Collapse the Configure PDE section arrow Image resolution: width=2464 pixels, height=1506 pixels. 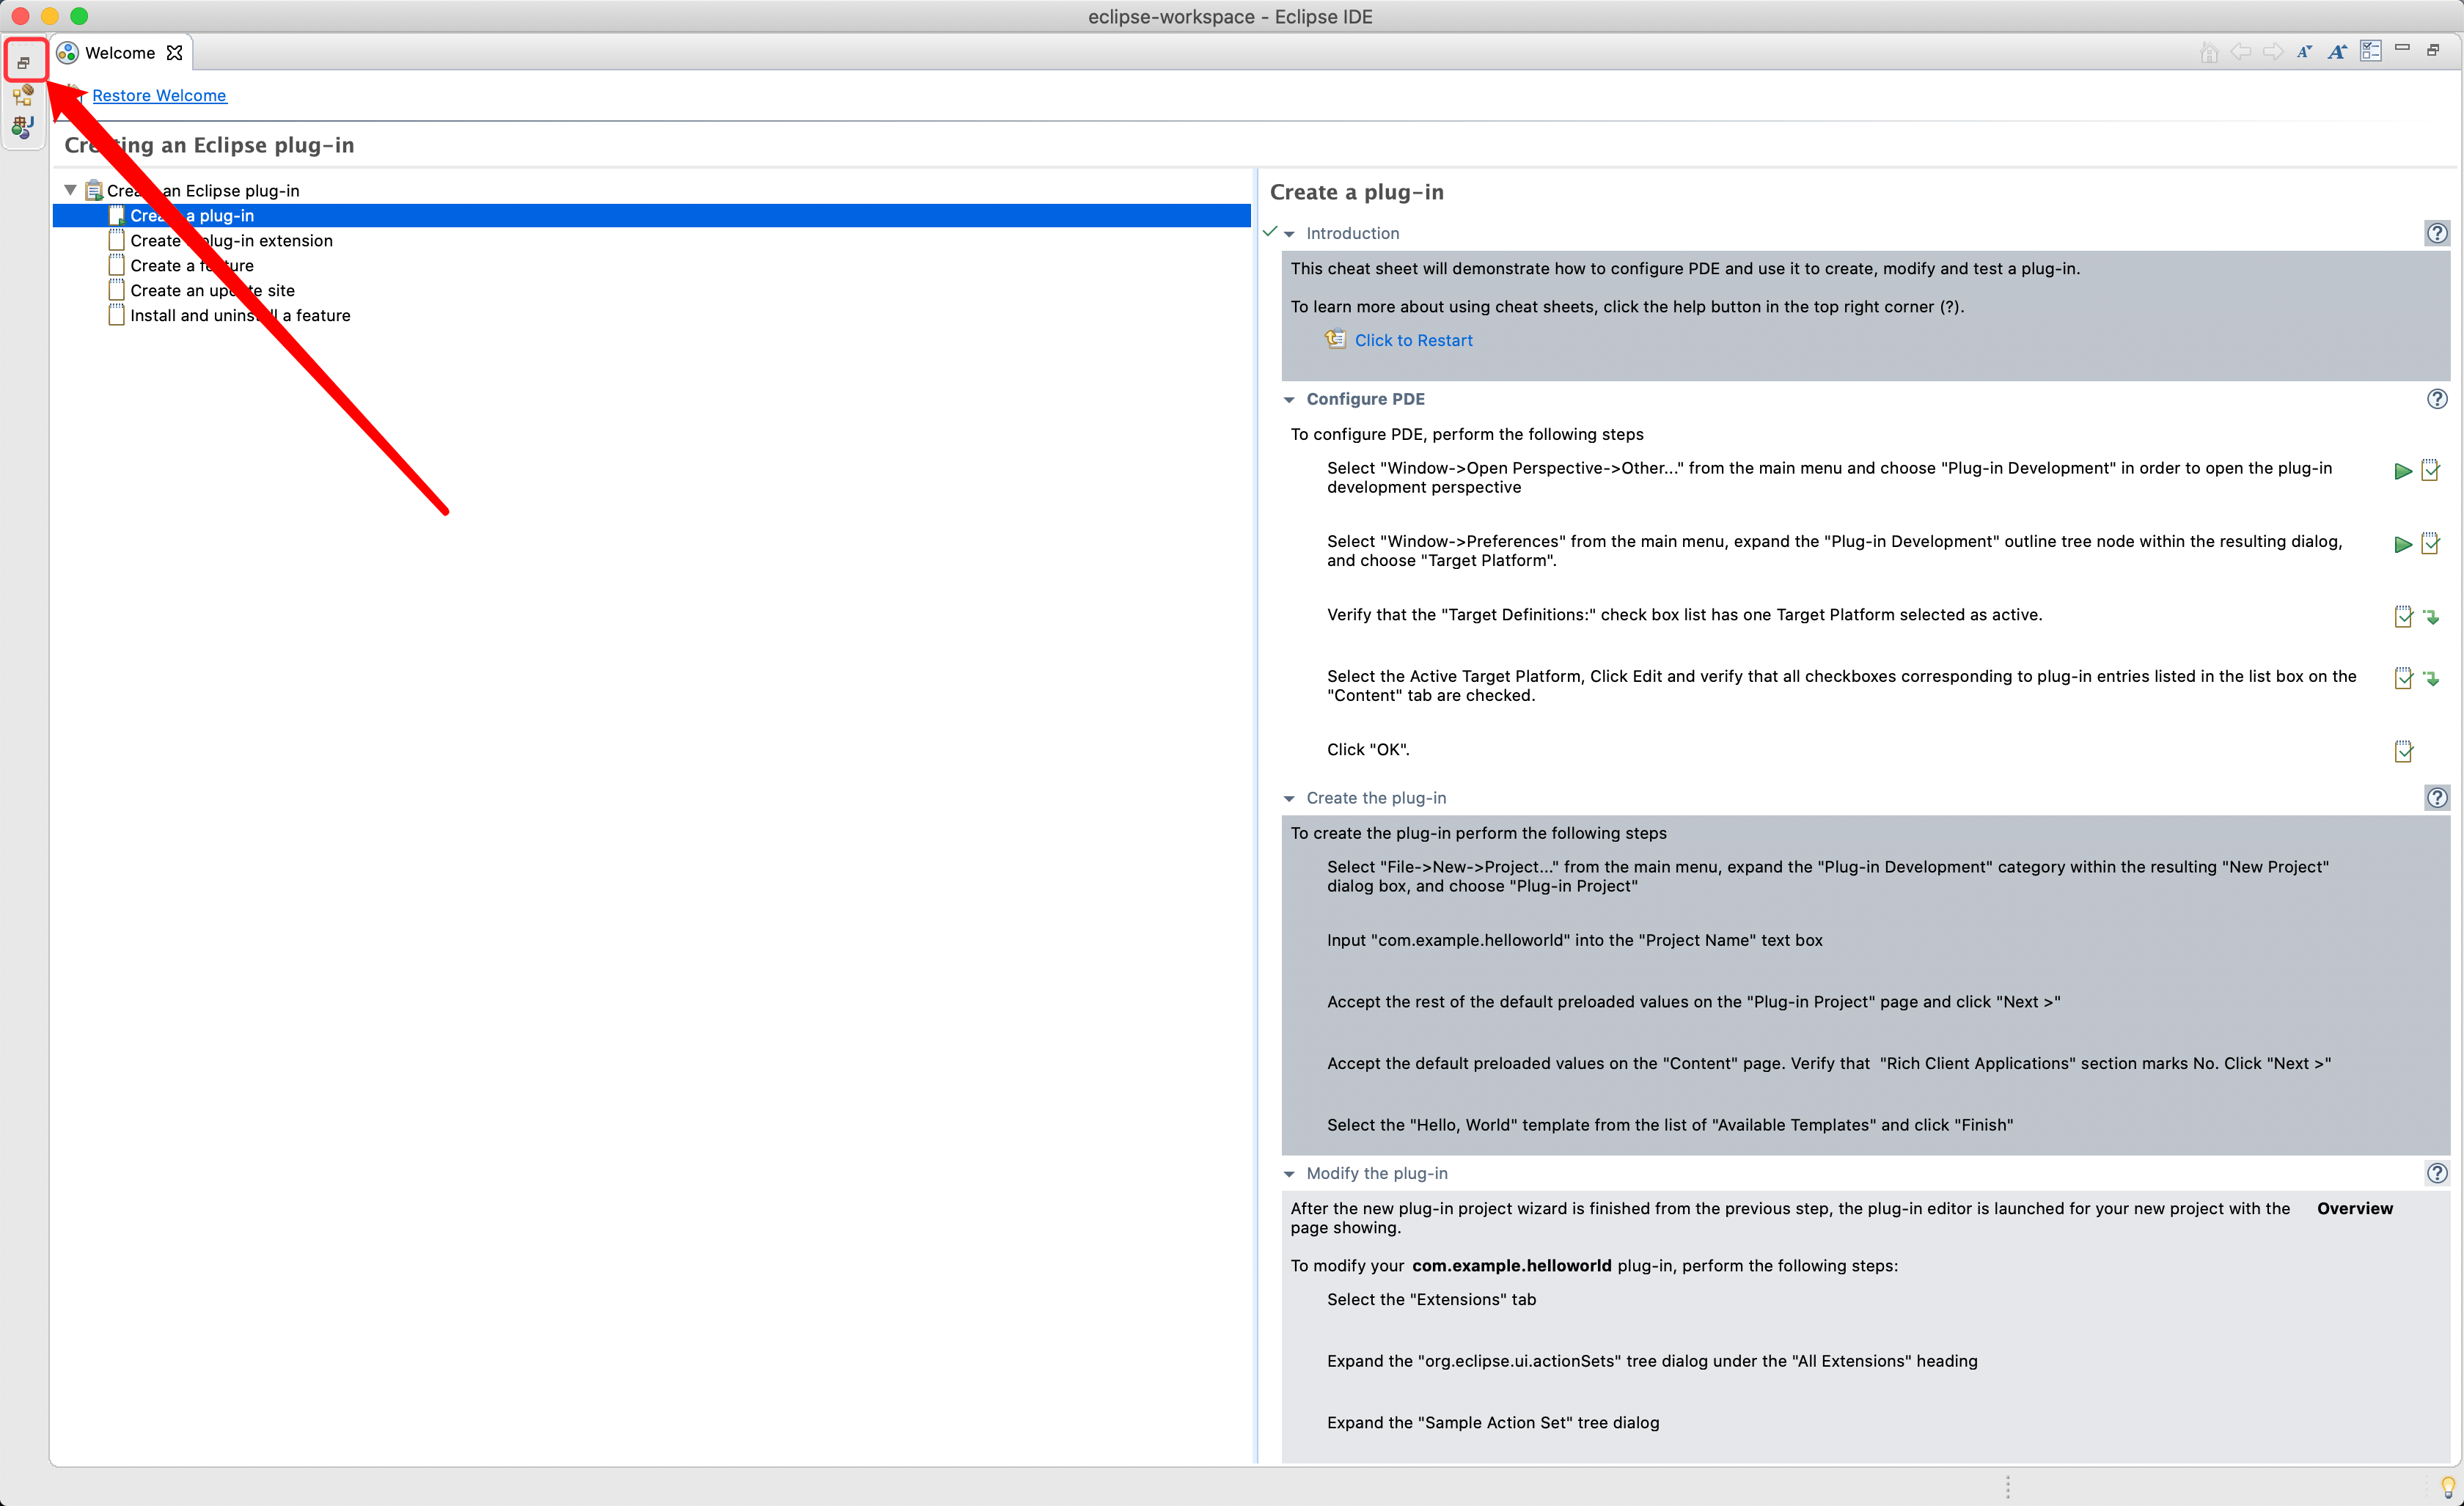tap(1289, 400)
